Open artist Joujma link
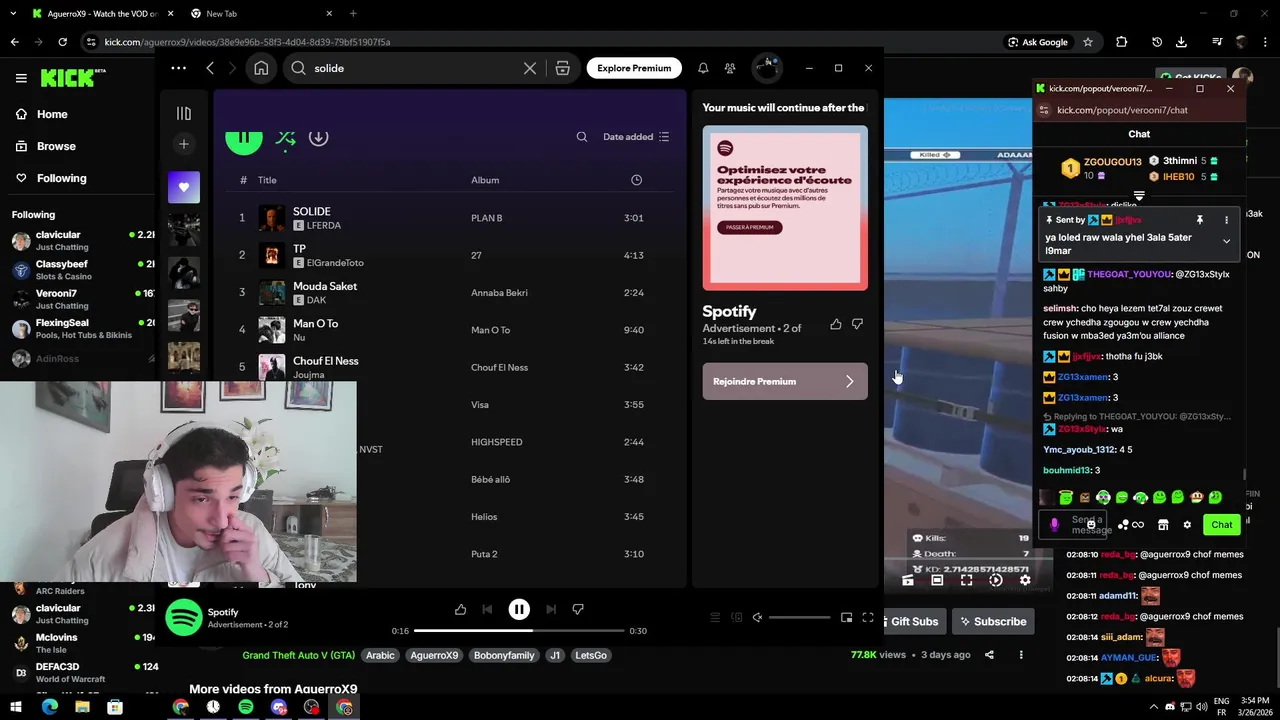This screenshot has width=1280, height=720. pyautogui.click(x=309, y=375)
